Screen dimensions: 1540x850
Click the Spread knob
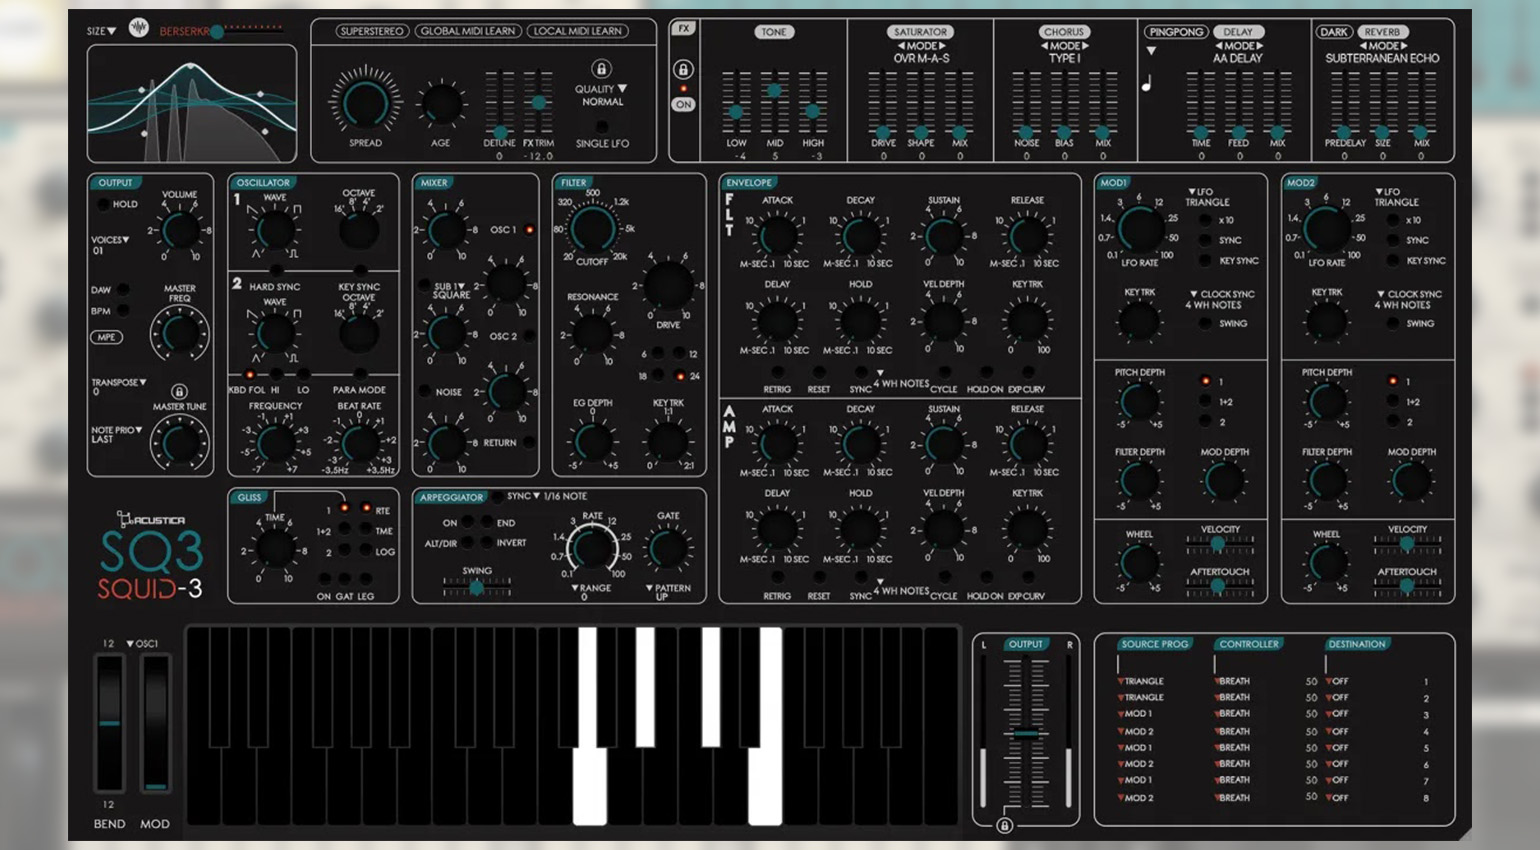(x=365, y=103)
